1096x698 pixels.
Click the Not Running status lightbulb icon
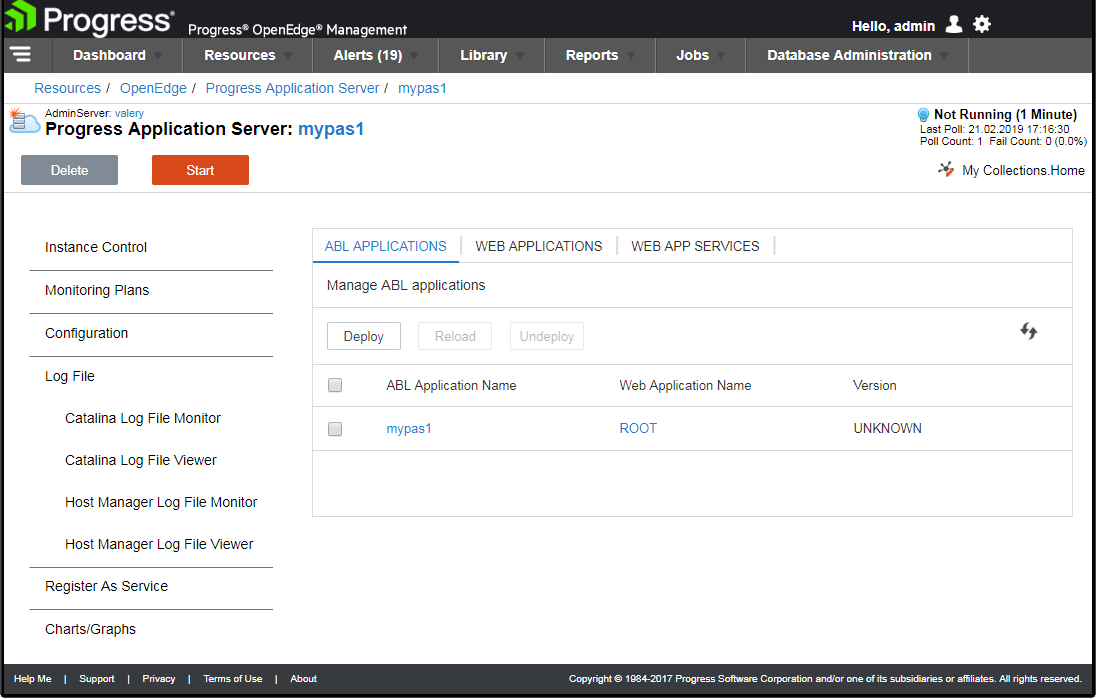point(924,115)
